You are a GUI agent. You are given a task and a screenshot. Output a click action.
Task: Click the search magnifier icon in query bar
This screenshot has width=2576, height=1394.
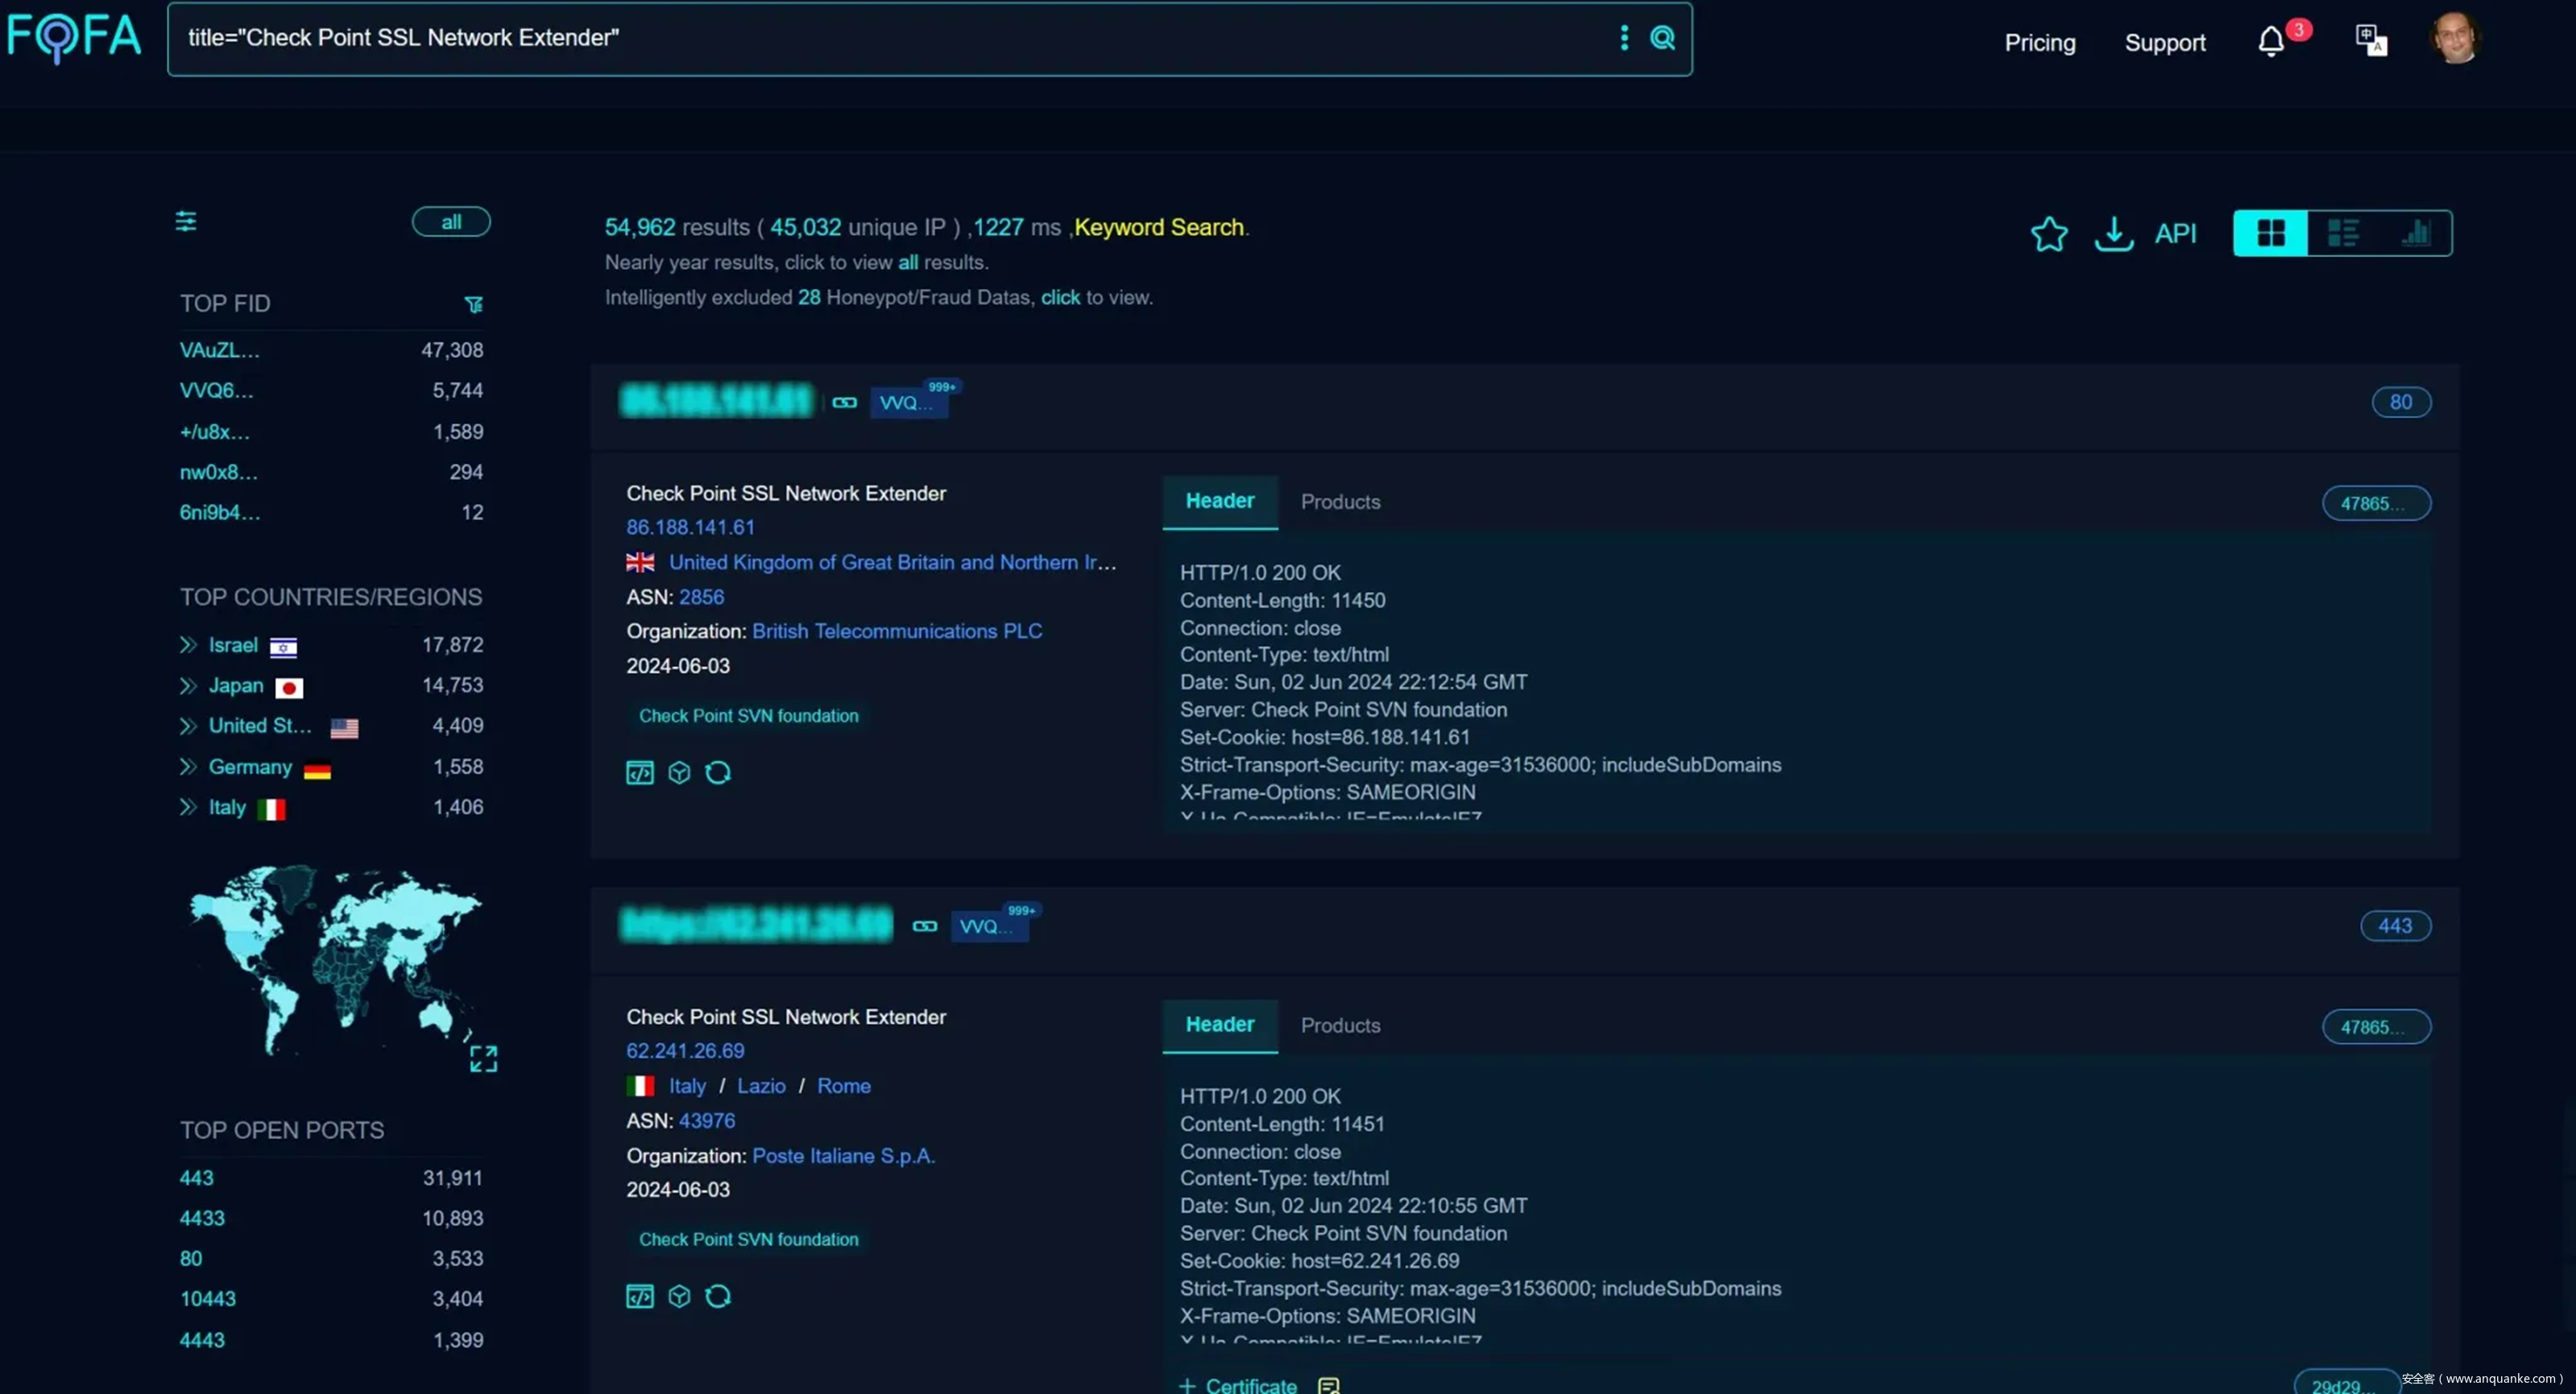tap(1662, 38)
